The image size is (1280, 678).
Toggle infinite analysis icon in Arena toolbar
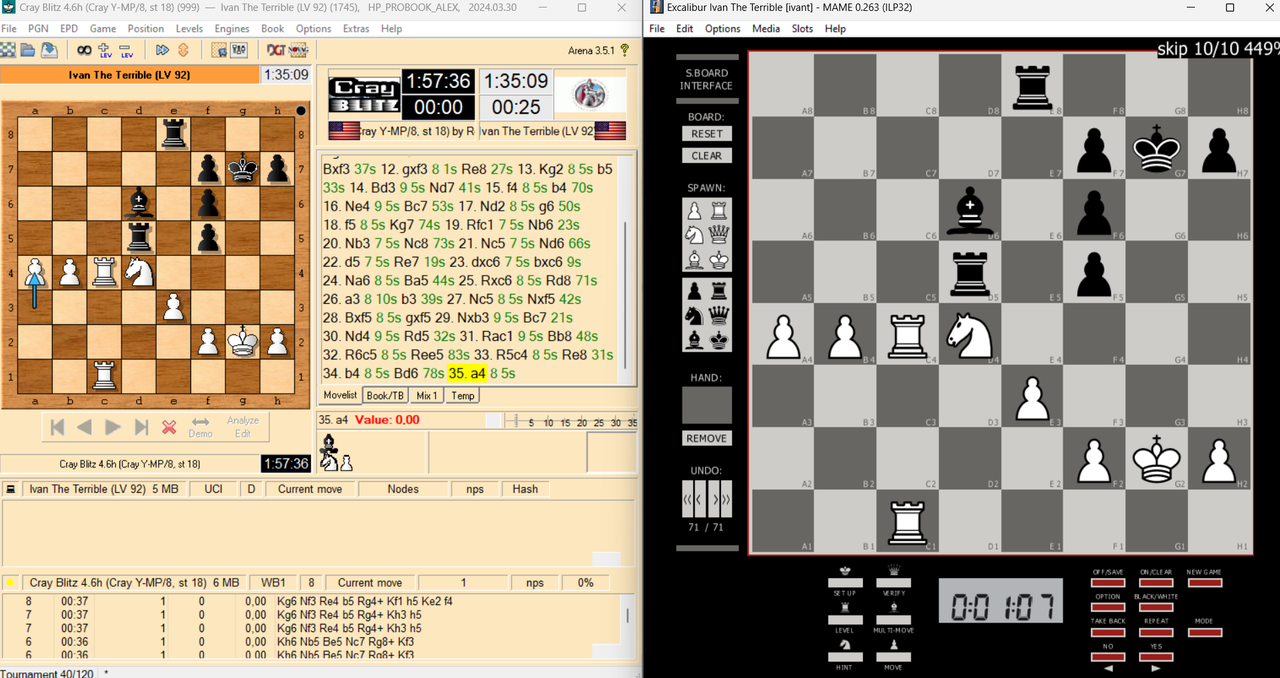[x=84, y=49]
